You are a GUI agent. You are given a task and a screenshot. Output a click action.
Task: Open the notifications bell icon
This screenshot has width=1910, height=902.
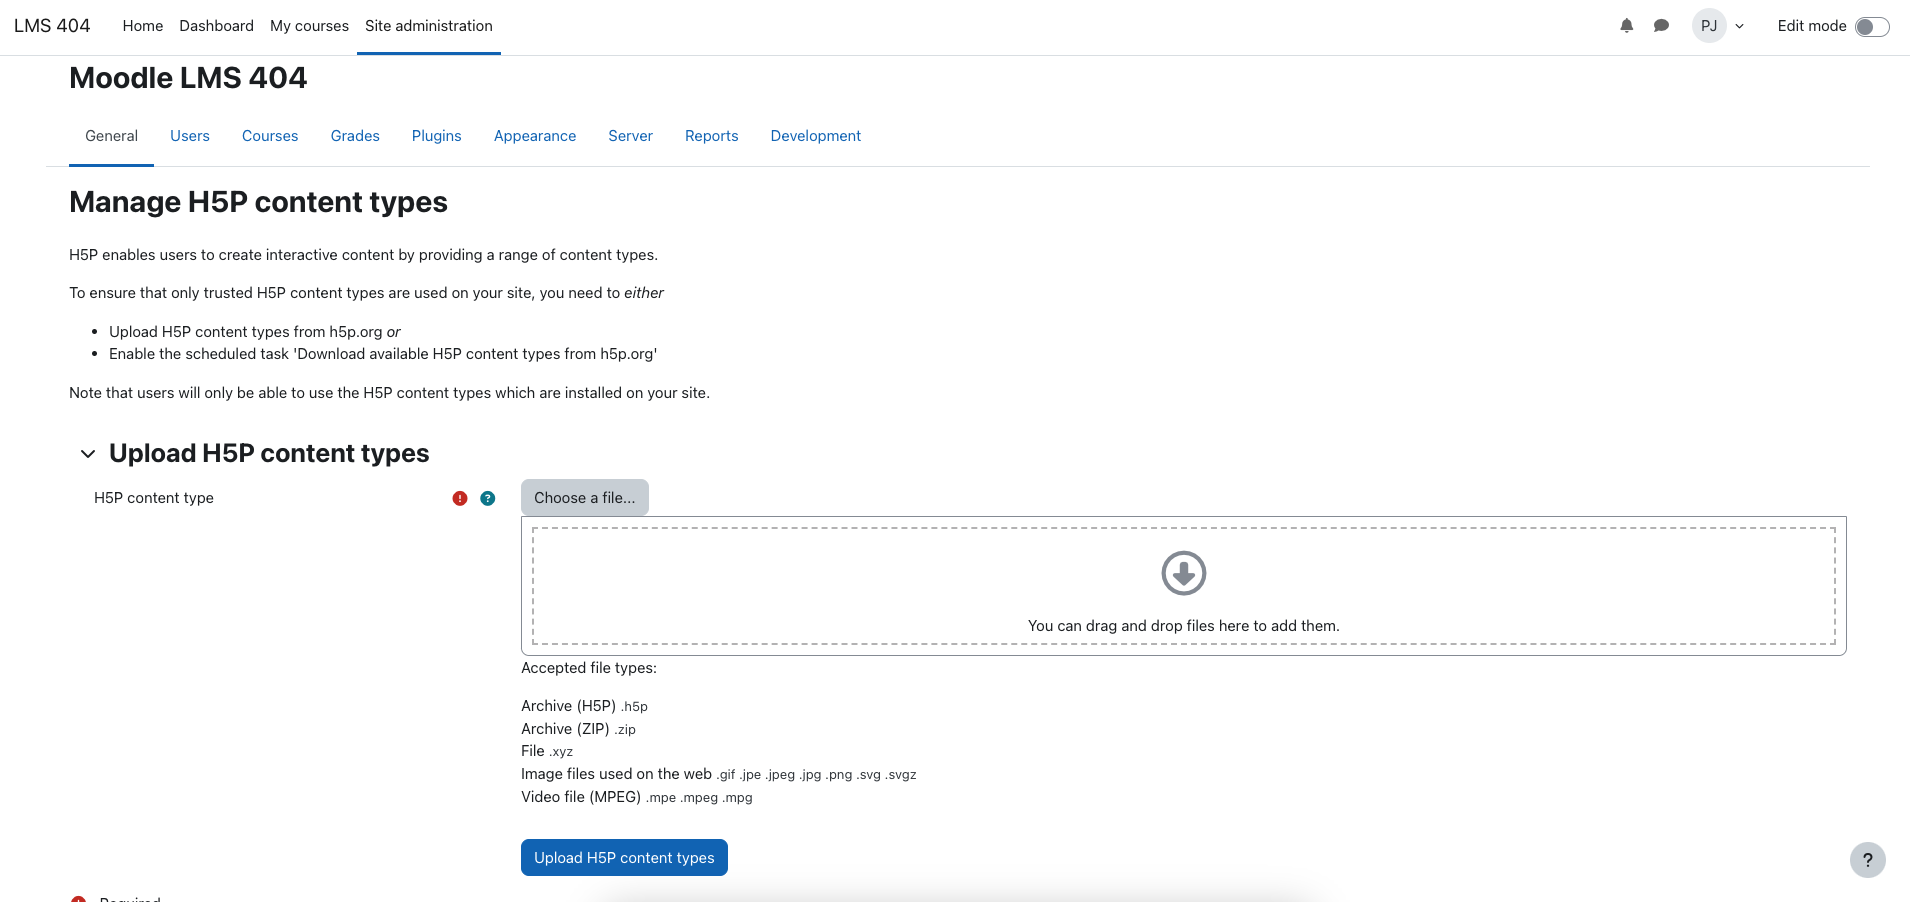pos(1627,26)
